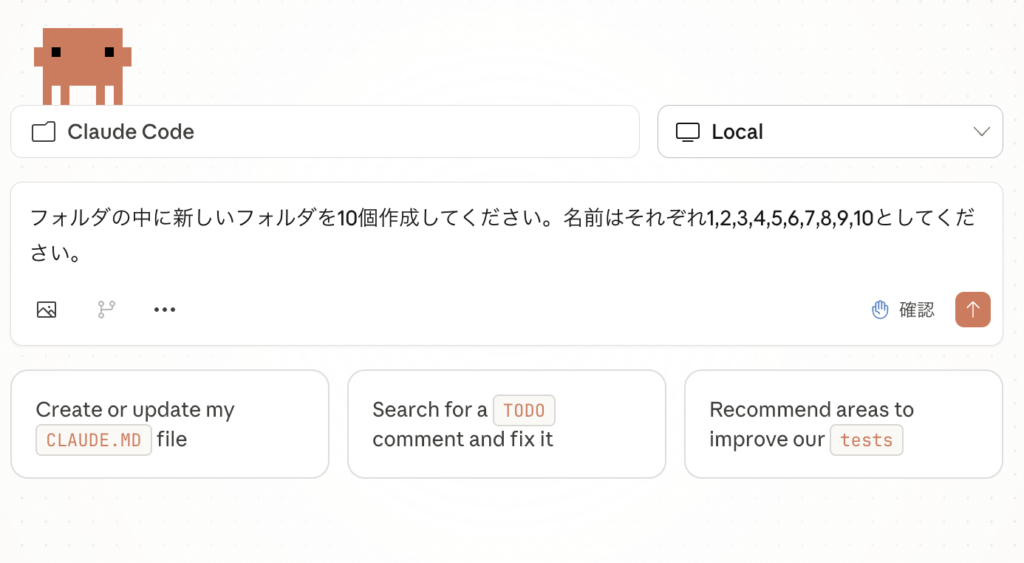This screenshot has width=1024, height=563.
Task: Click the monitor icon next to Local
Action: 687,132
